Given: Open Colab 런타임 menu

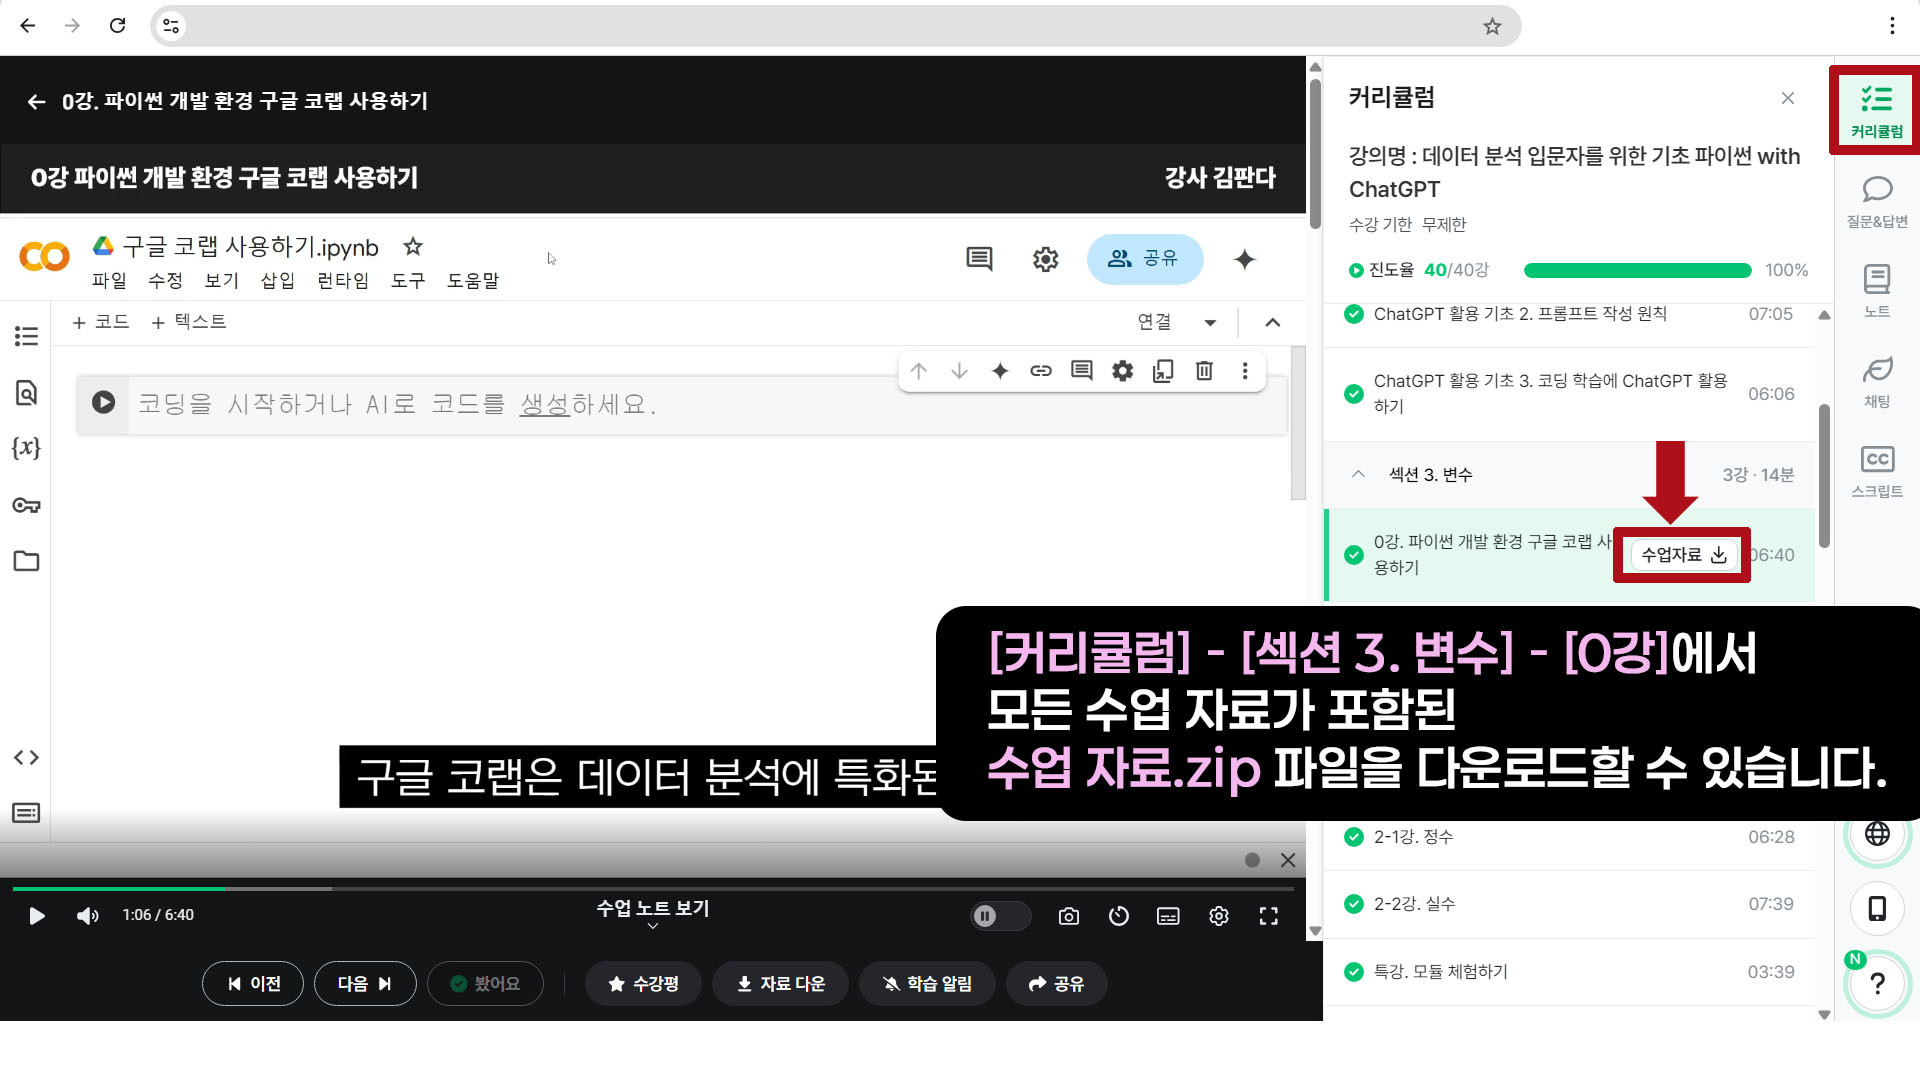Looking at the screenshot, I should tap(343, 281).
